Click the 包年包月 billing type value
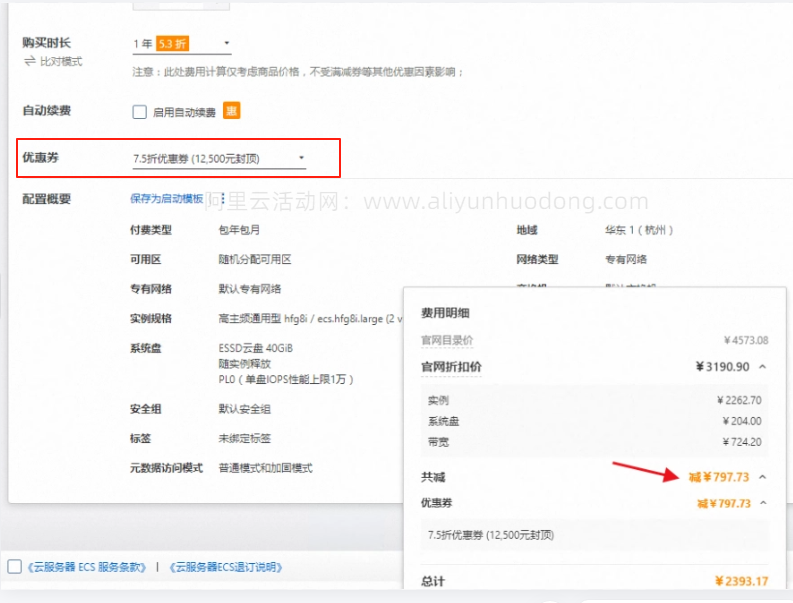 (x=239, y=230)
